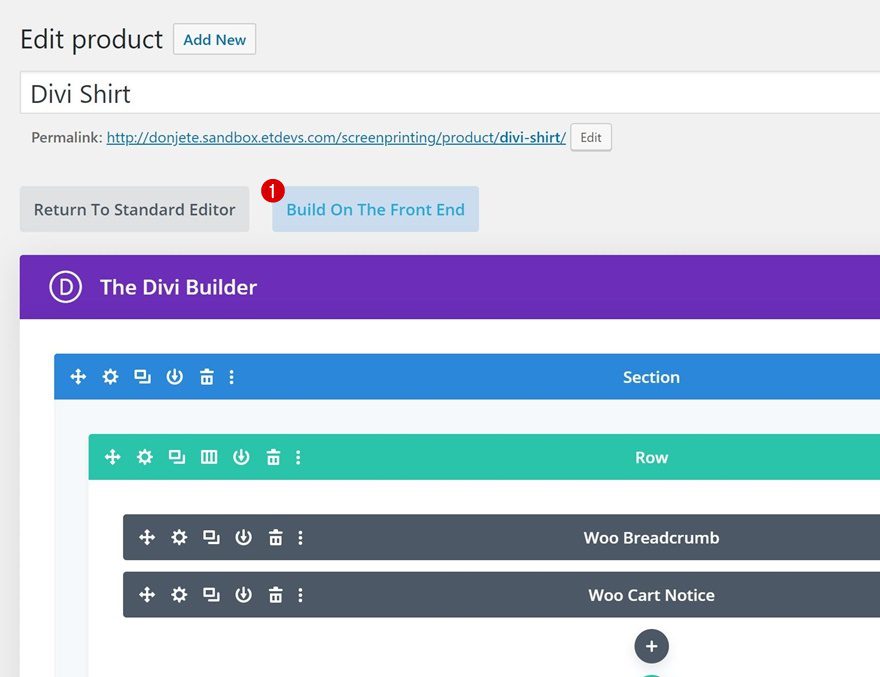
Task: Select Build On The Front End
Action: (375, 209)
